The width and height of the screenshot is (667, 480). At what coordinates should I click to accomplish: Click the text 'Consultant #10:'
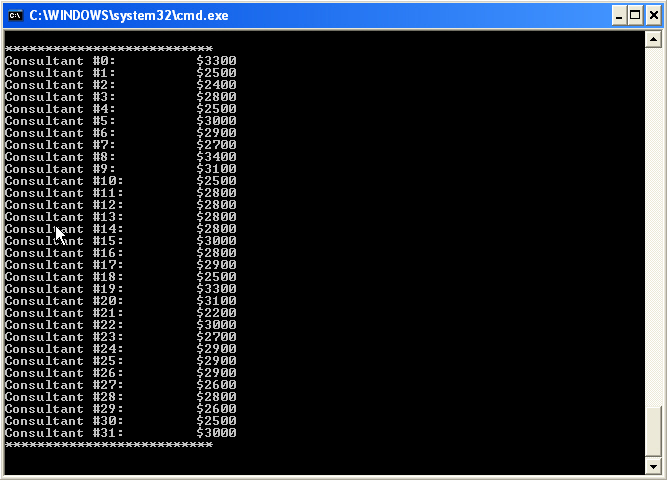pos(64,181)
